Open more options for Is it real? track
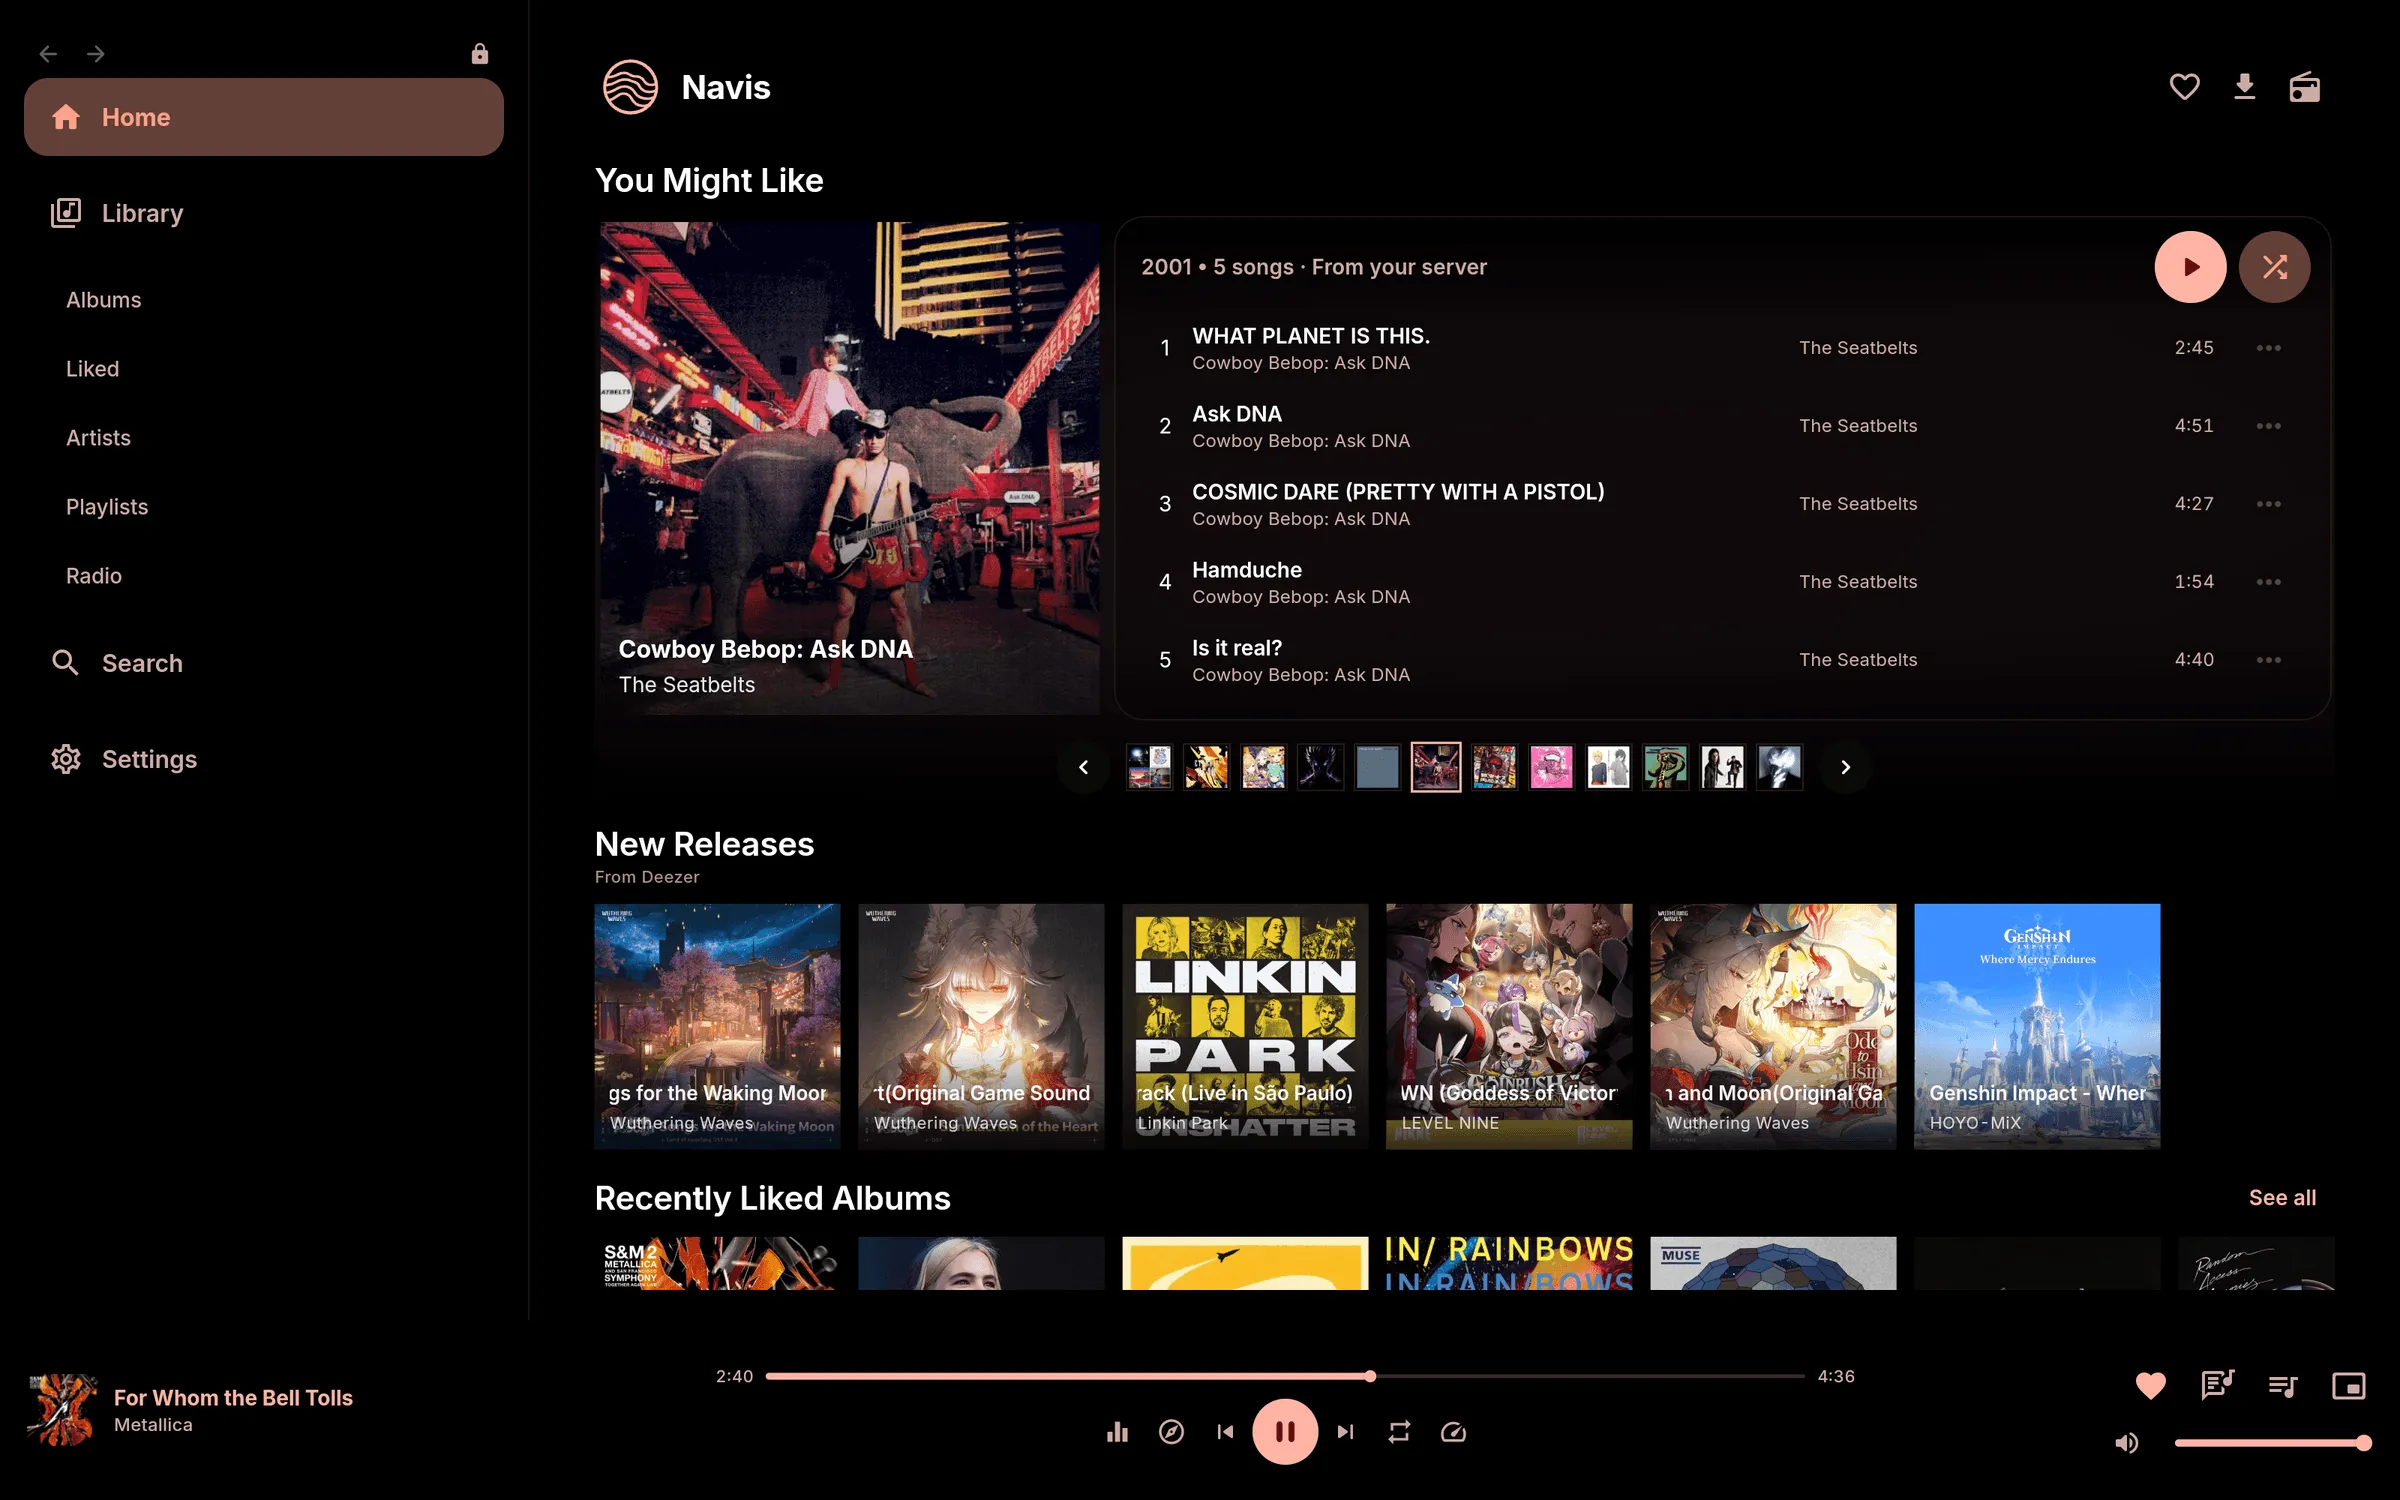2400x1500 pixels. (2268, 660)
